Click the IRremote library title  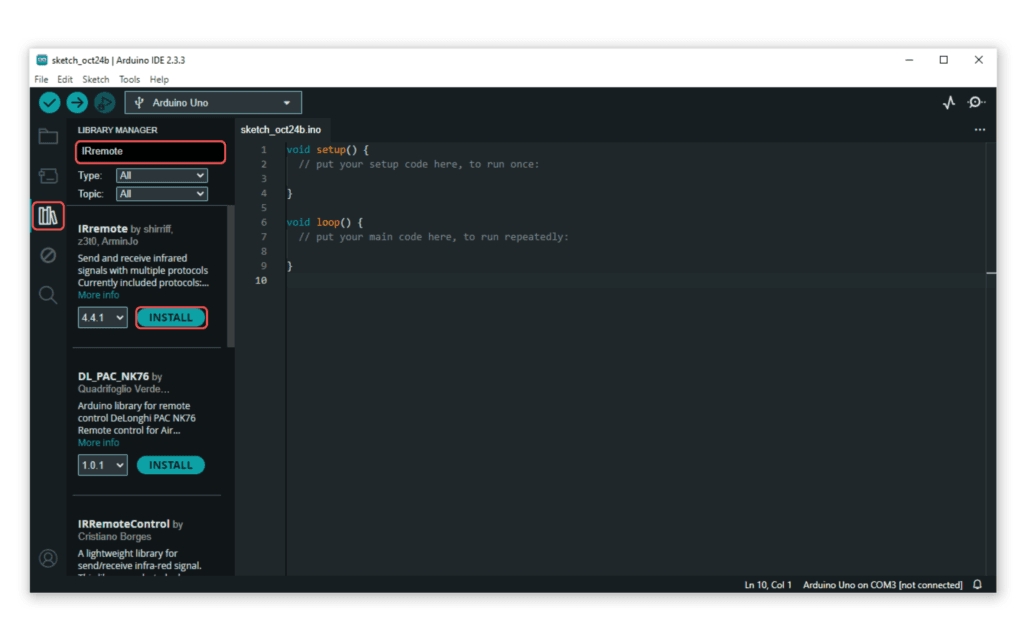[103, 229]
